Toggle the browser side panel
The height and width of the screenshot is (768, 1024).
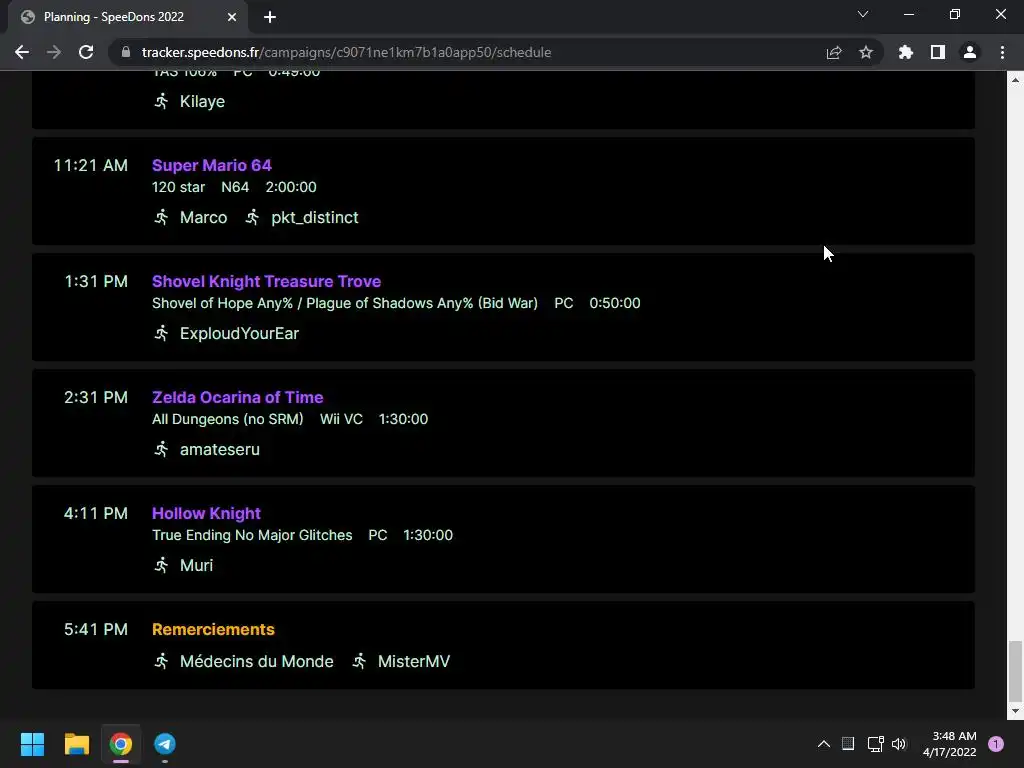[938, 52]
